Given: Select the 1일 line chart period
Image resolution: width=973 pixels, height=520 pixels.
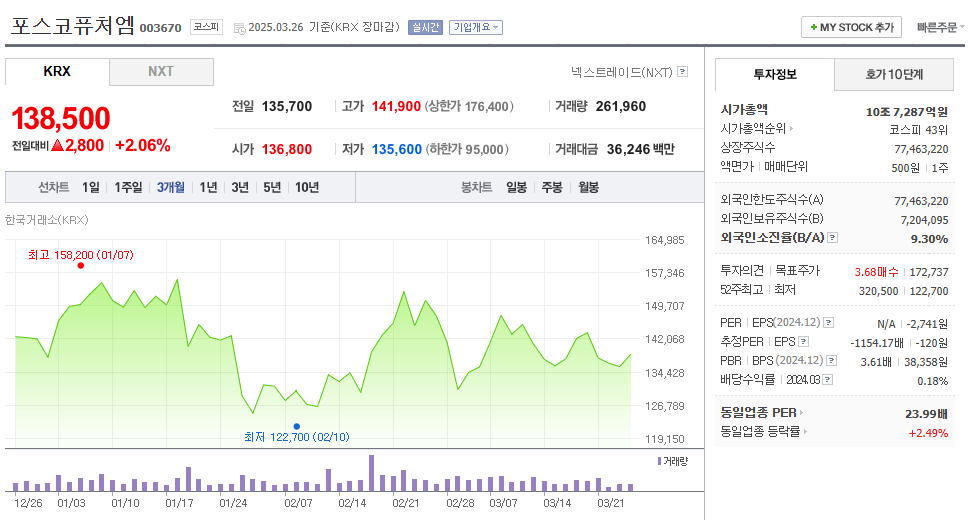Looking at the screenshot, I should (x=91, y=187).
